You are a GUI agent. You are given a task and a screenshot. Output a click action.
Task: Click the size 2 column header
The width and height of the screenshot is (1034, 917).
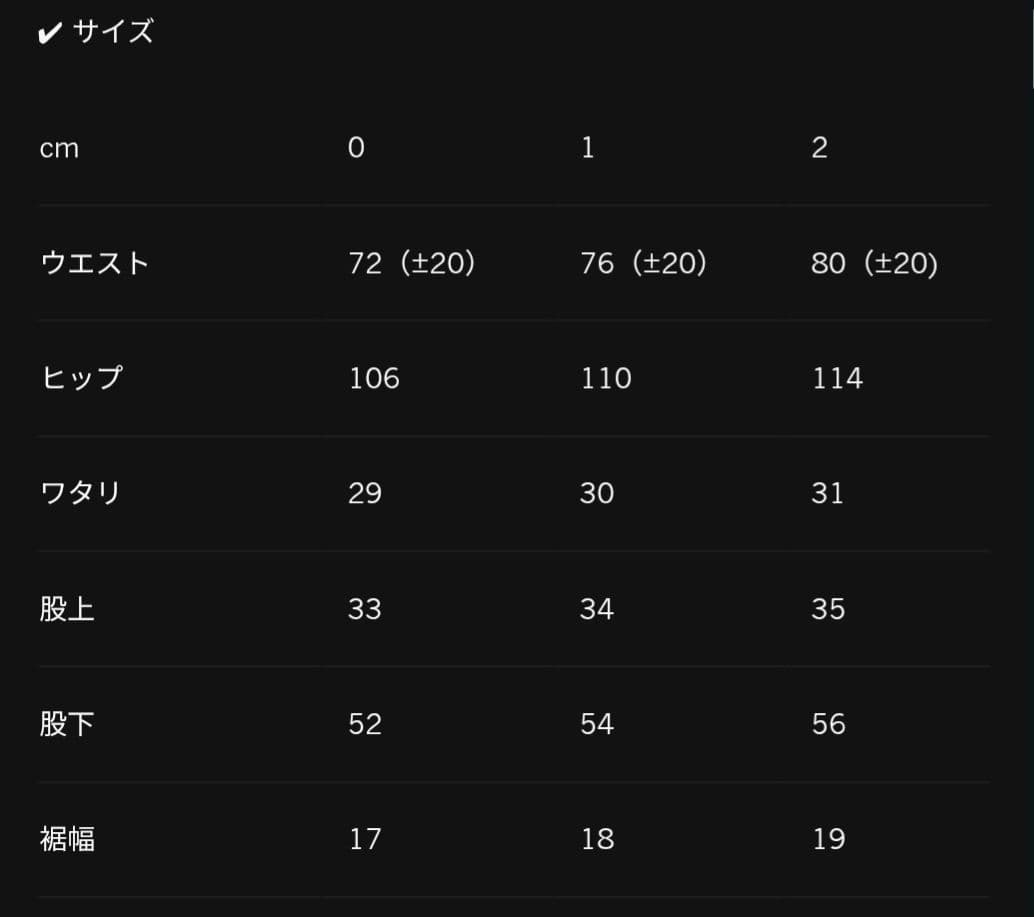coord(819,148)
